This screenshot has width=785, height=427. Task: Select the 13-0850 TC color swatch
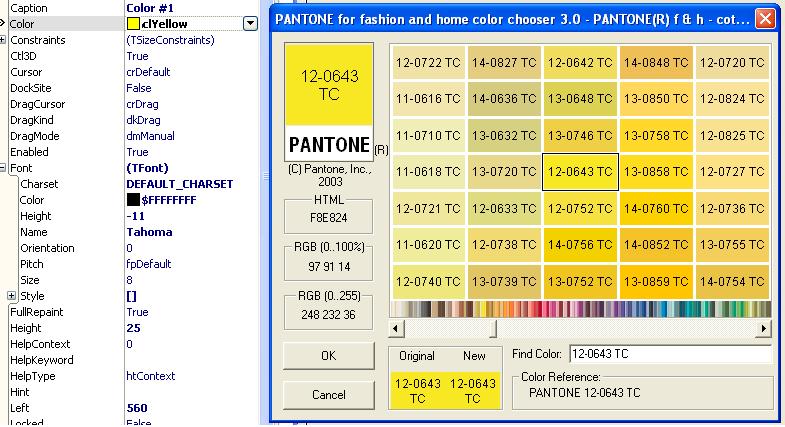point(656,99)
